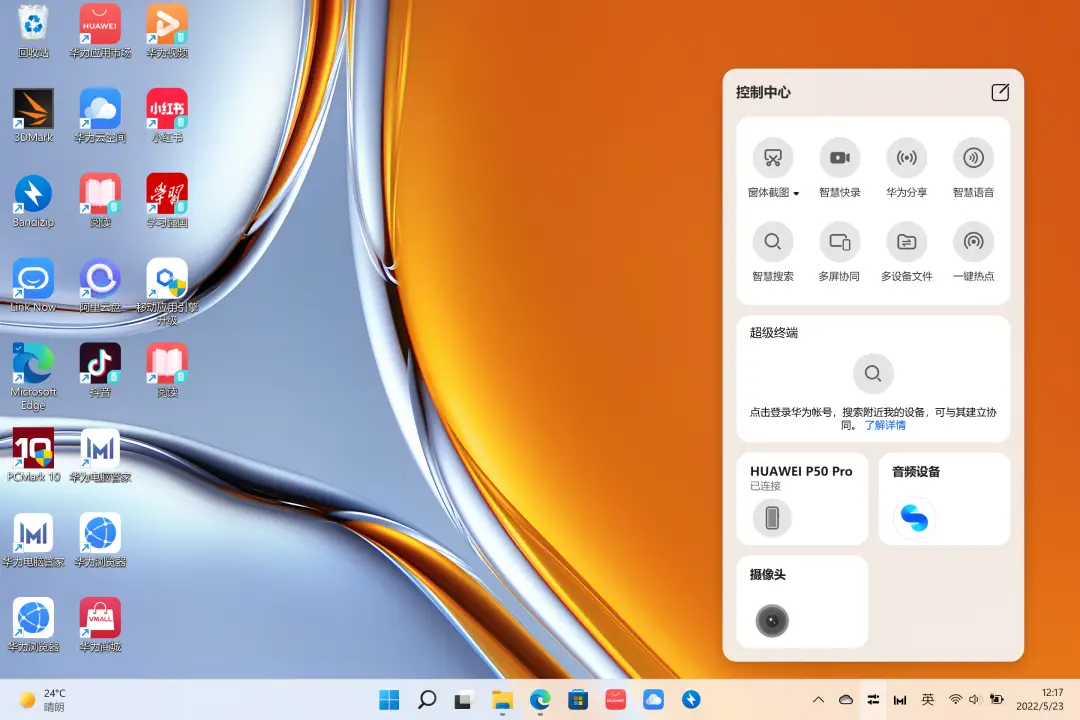This screenshot has width=1080, height=720.
Task: Open the taskbar search magnifier
Action: [427, 700]
